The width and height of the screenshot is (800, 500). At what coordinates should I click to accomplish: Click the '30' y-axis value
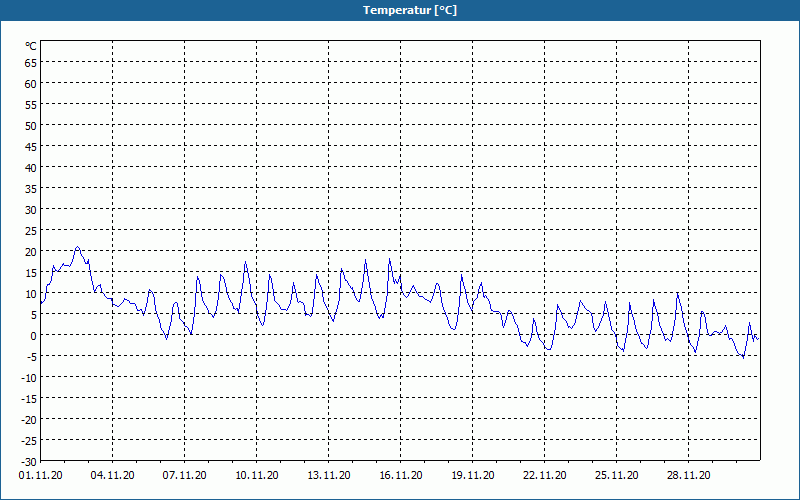tap(31, 210)
